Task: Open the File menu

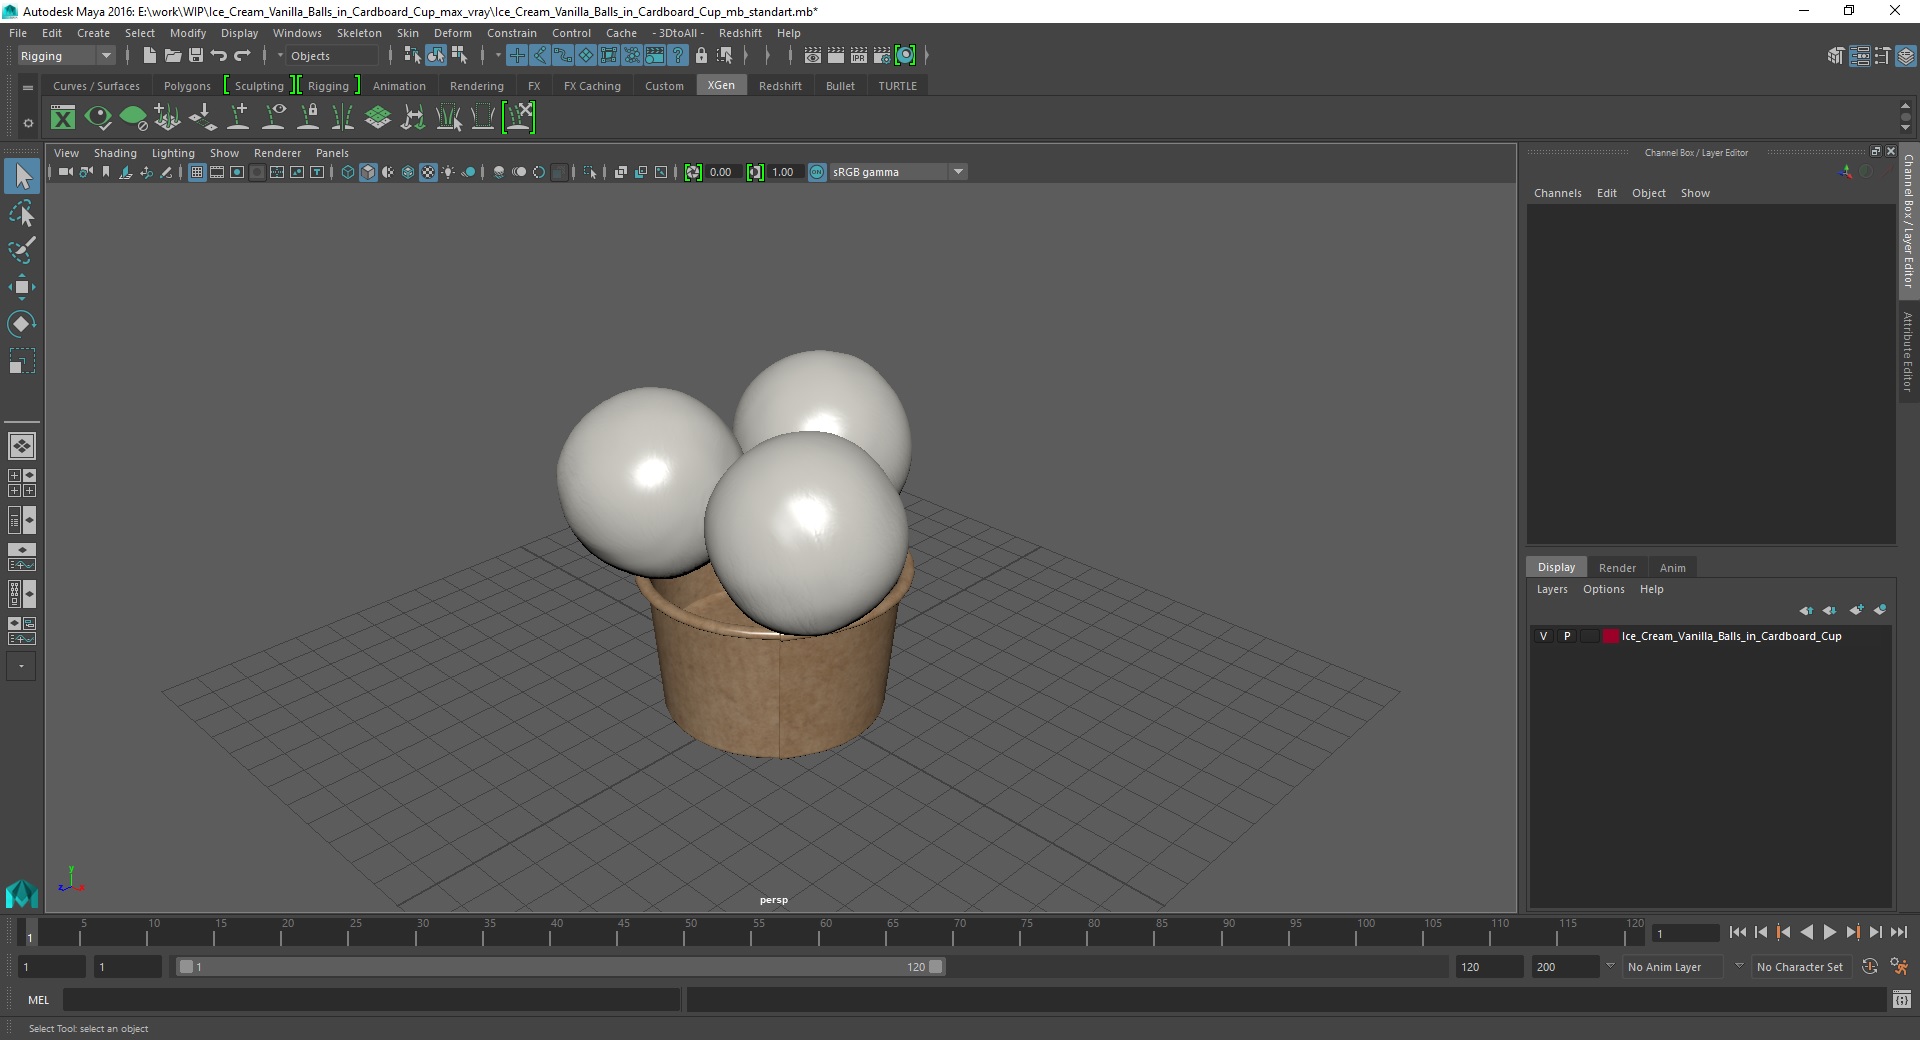Action: (x=18, y=33)
